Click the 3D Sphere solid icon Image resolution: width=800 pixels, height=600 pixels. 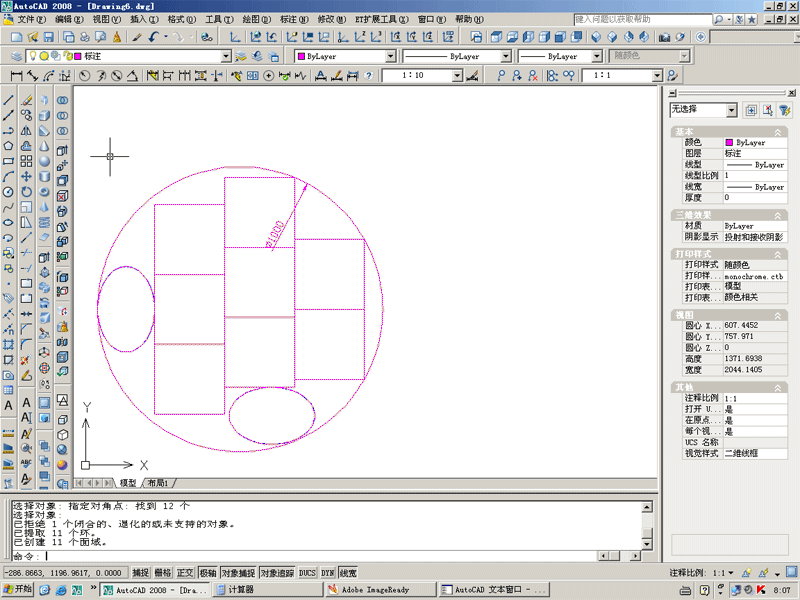point(44,161)
